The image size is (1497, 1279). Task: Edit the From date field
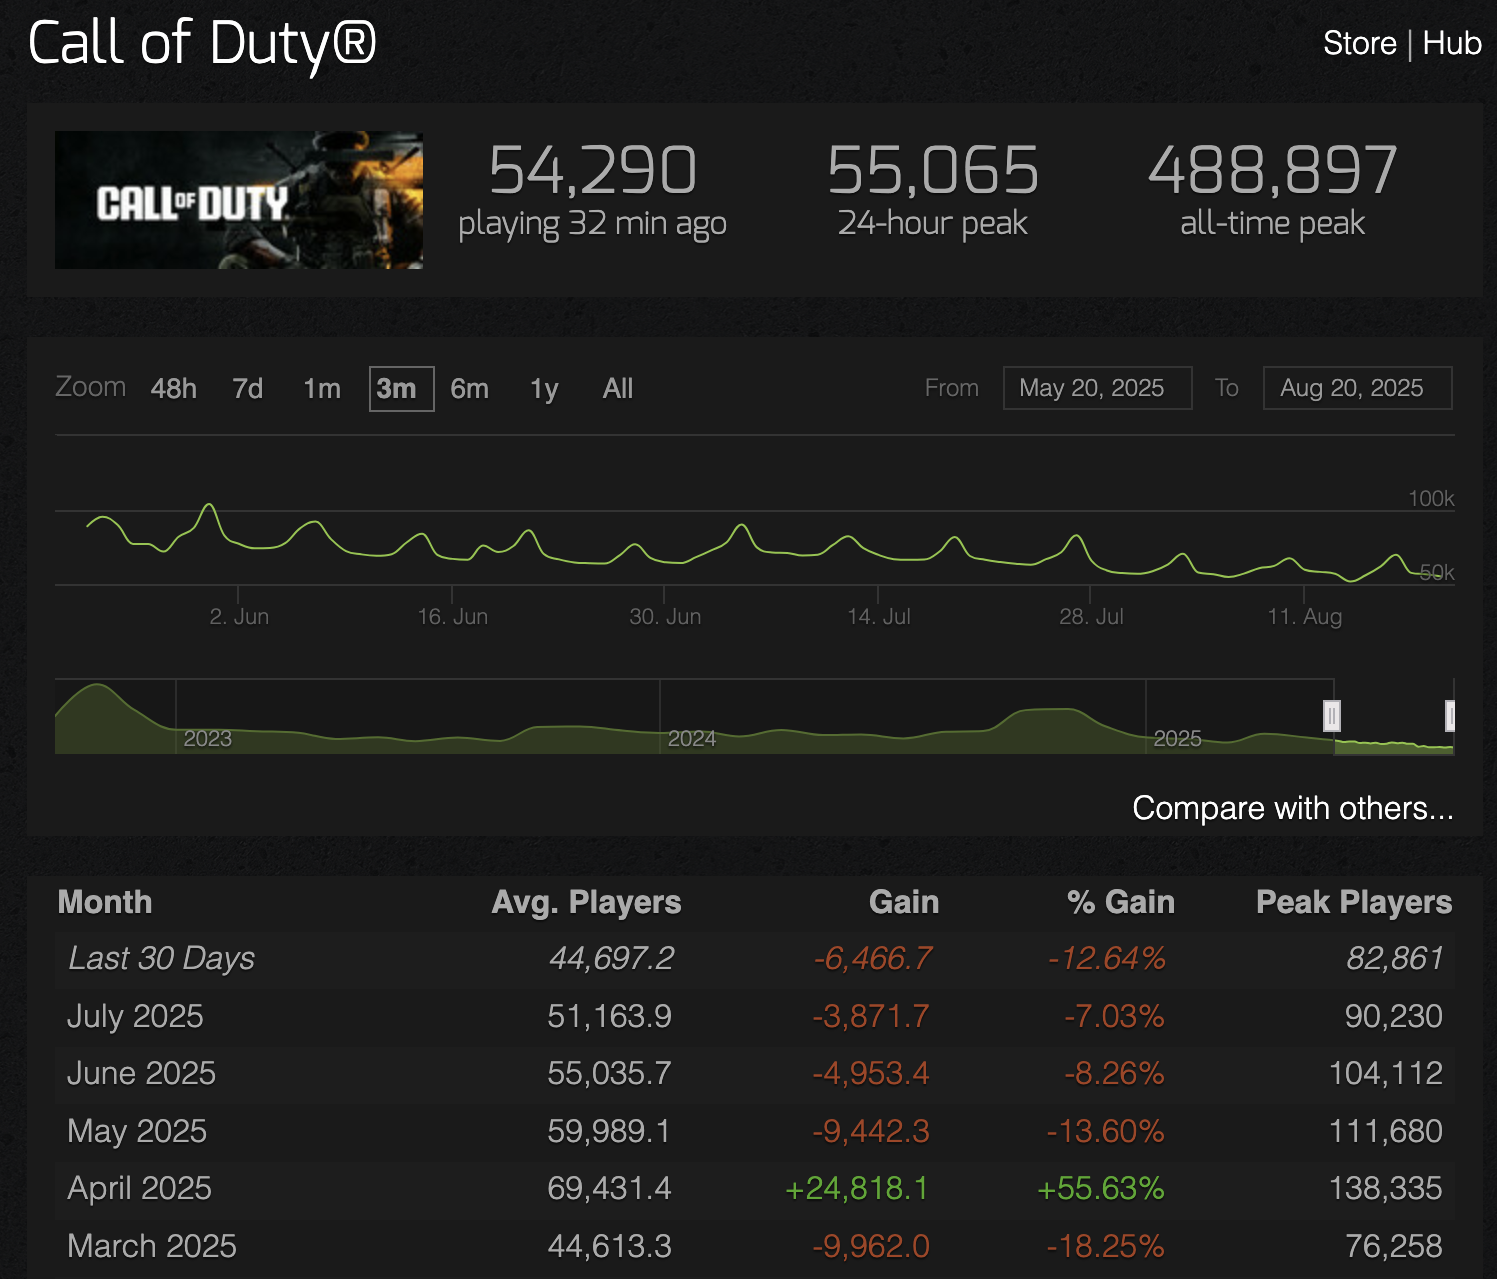tap(1097, 388)
